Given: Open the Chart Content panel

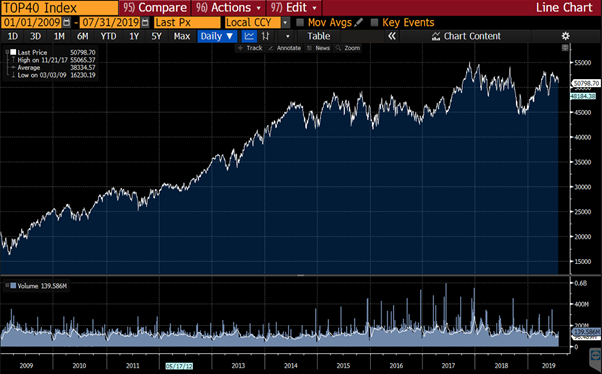Looking at the screenshot, I should point(466,36).
